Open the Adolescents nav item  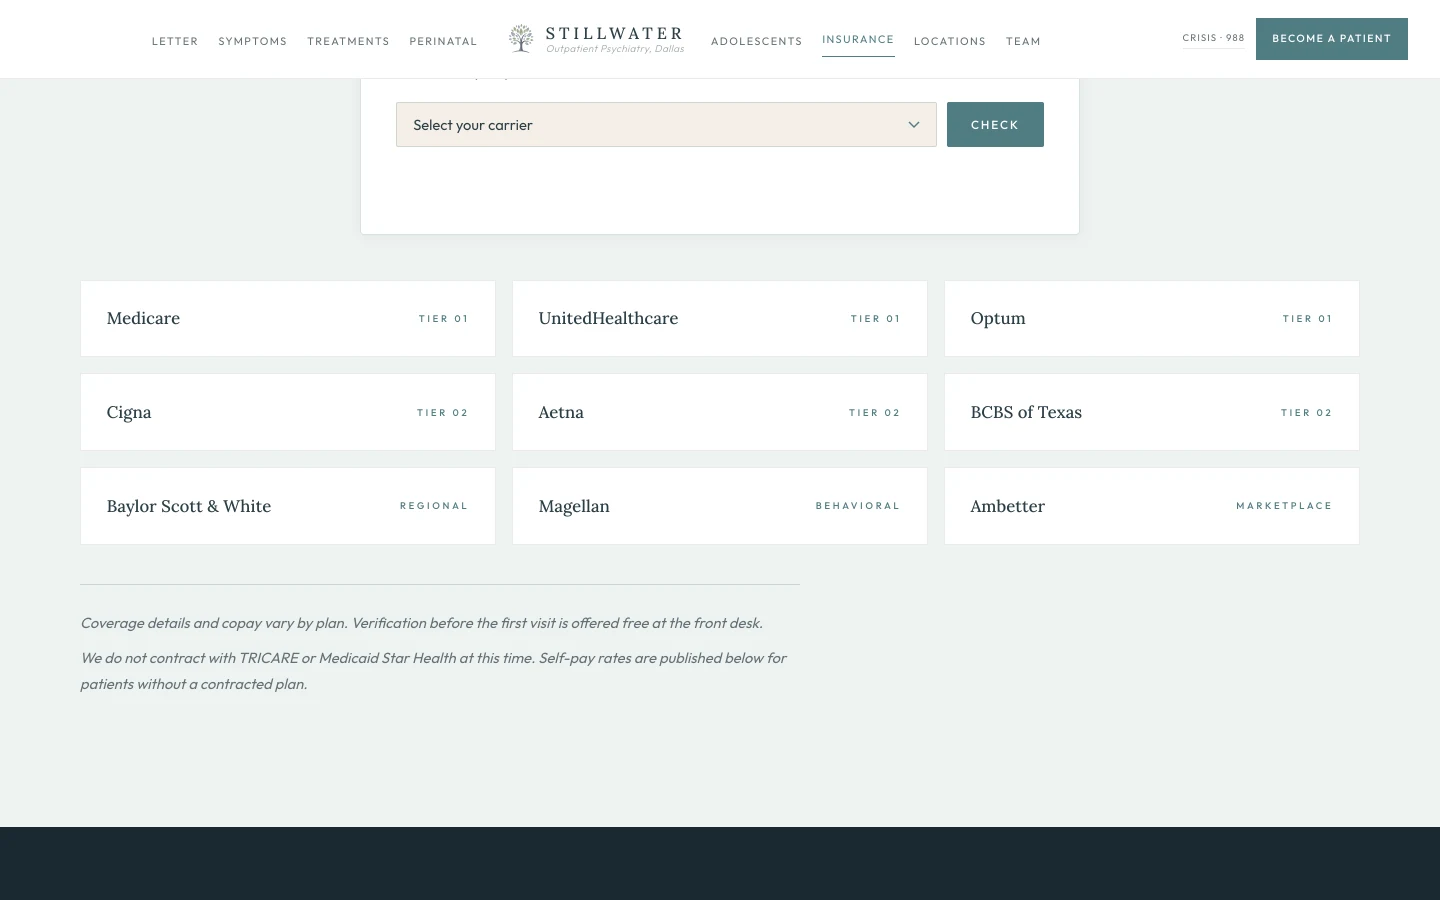(x=756, y=41)
